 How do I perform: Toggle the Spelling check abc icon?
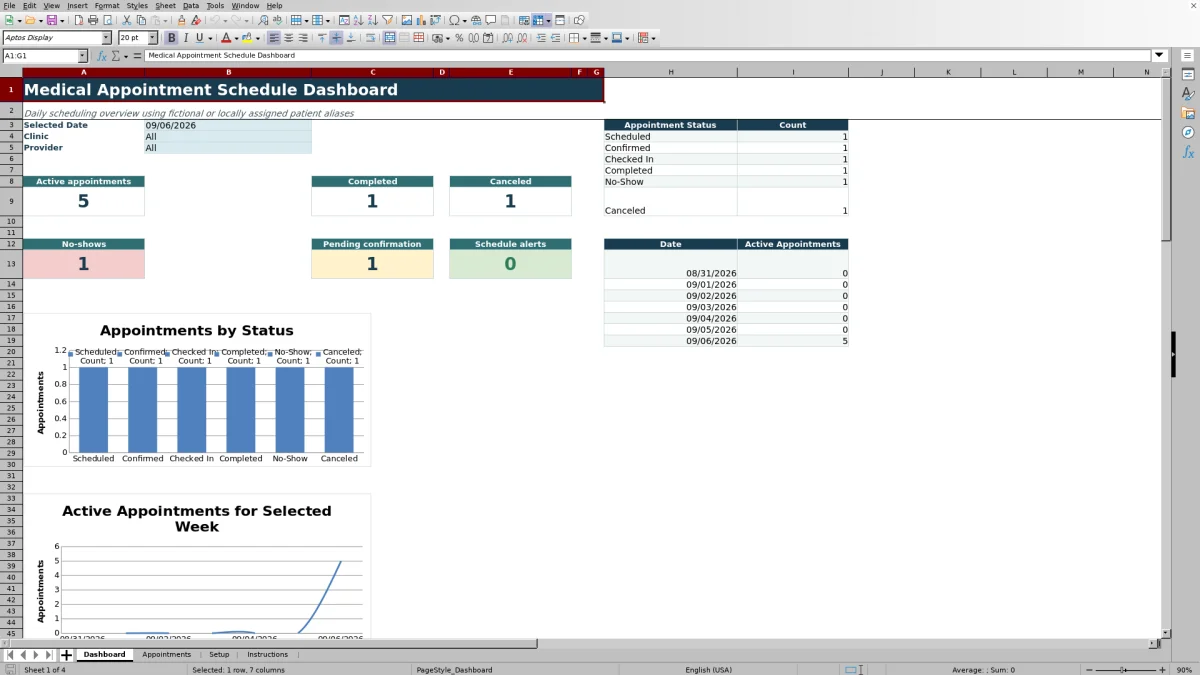(277, 20)
